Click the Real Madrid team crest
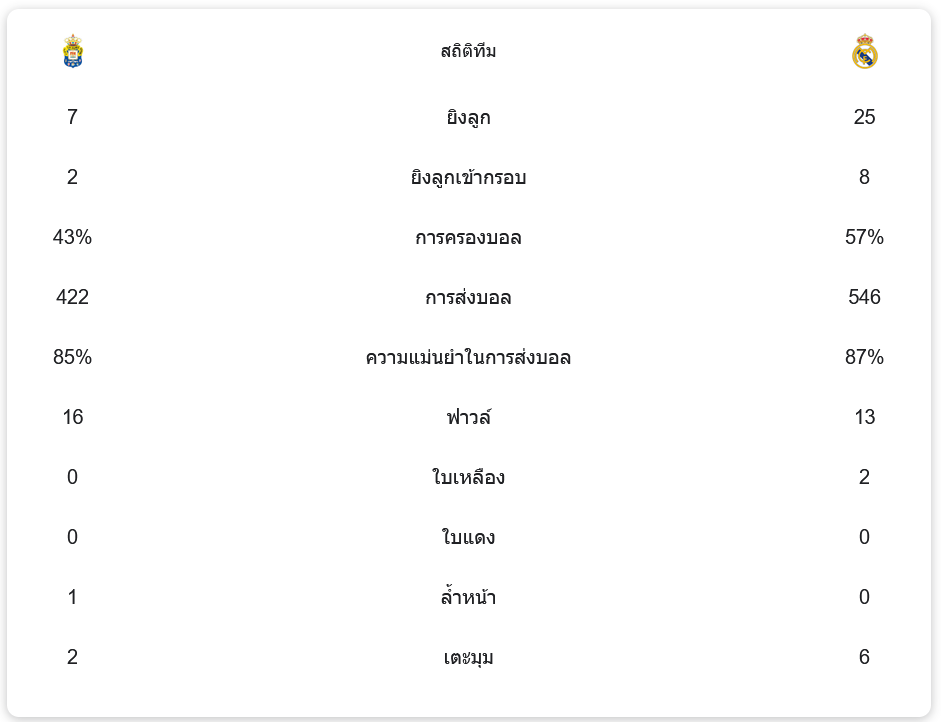Viewport: 941px width, 722px height. [x=864, y=51]
